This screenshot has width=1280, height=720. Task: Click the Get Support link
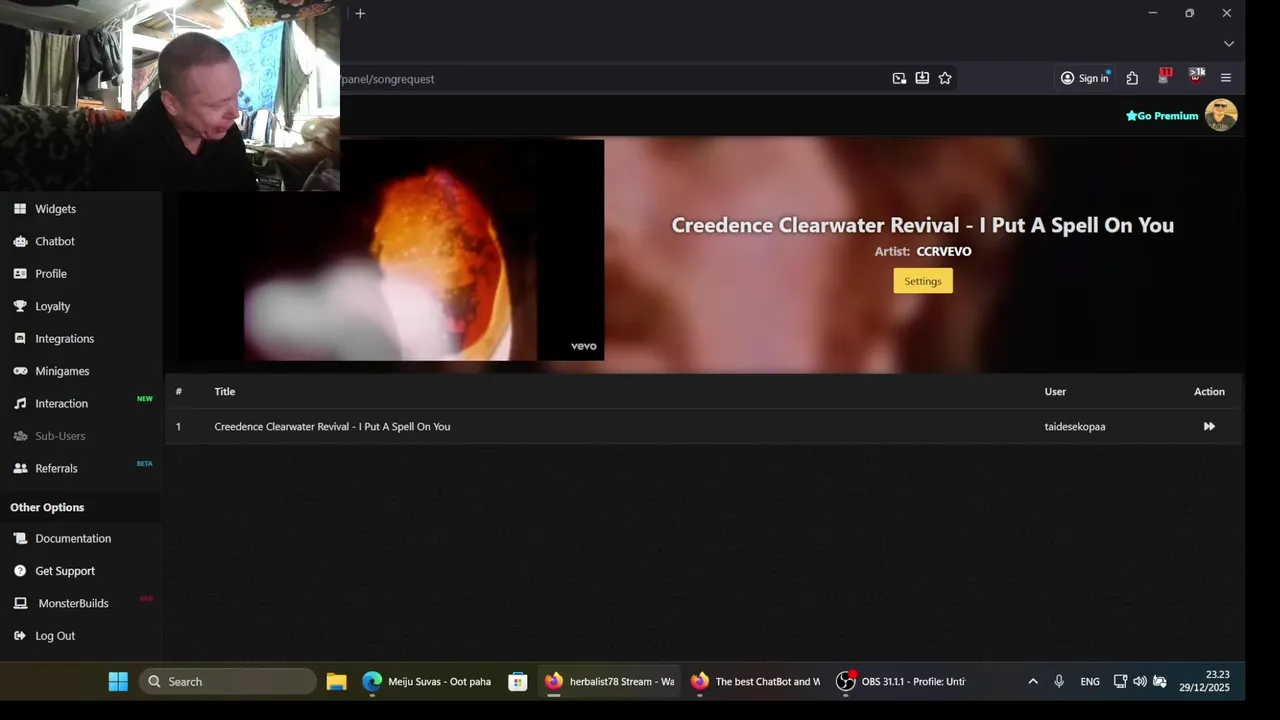[x=65, y=571]
